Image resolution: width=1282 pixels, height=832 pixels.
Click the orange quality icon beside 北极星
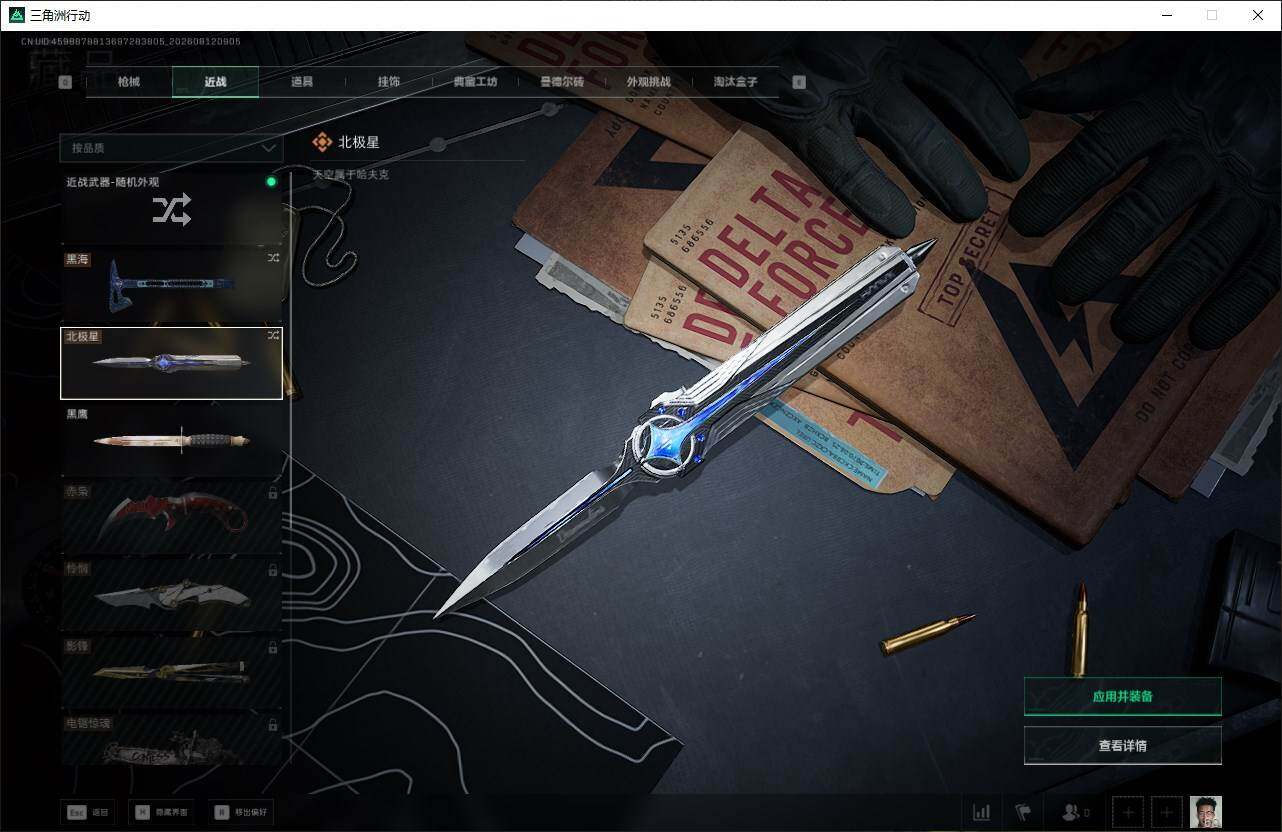coord(322,142)
